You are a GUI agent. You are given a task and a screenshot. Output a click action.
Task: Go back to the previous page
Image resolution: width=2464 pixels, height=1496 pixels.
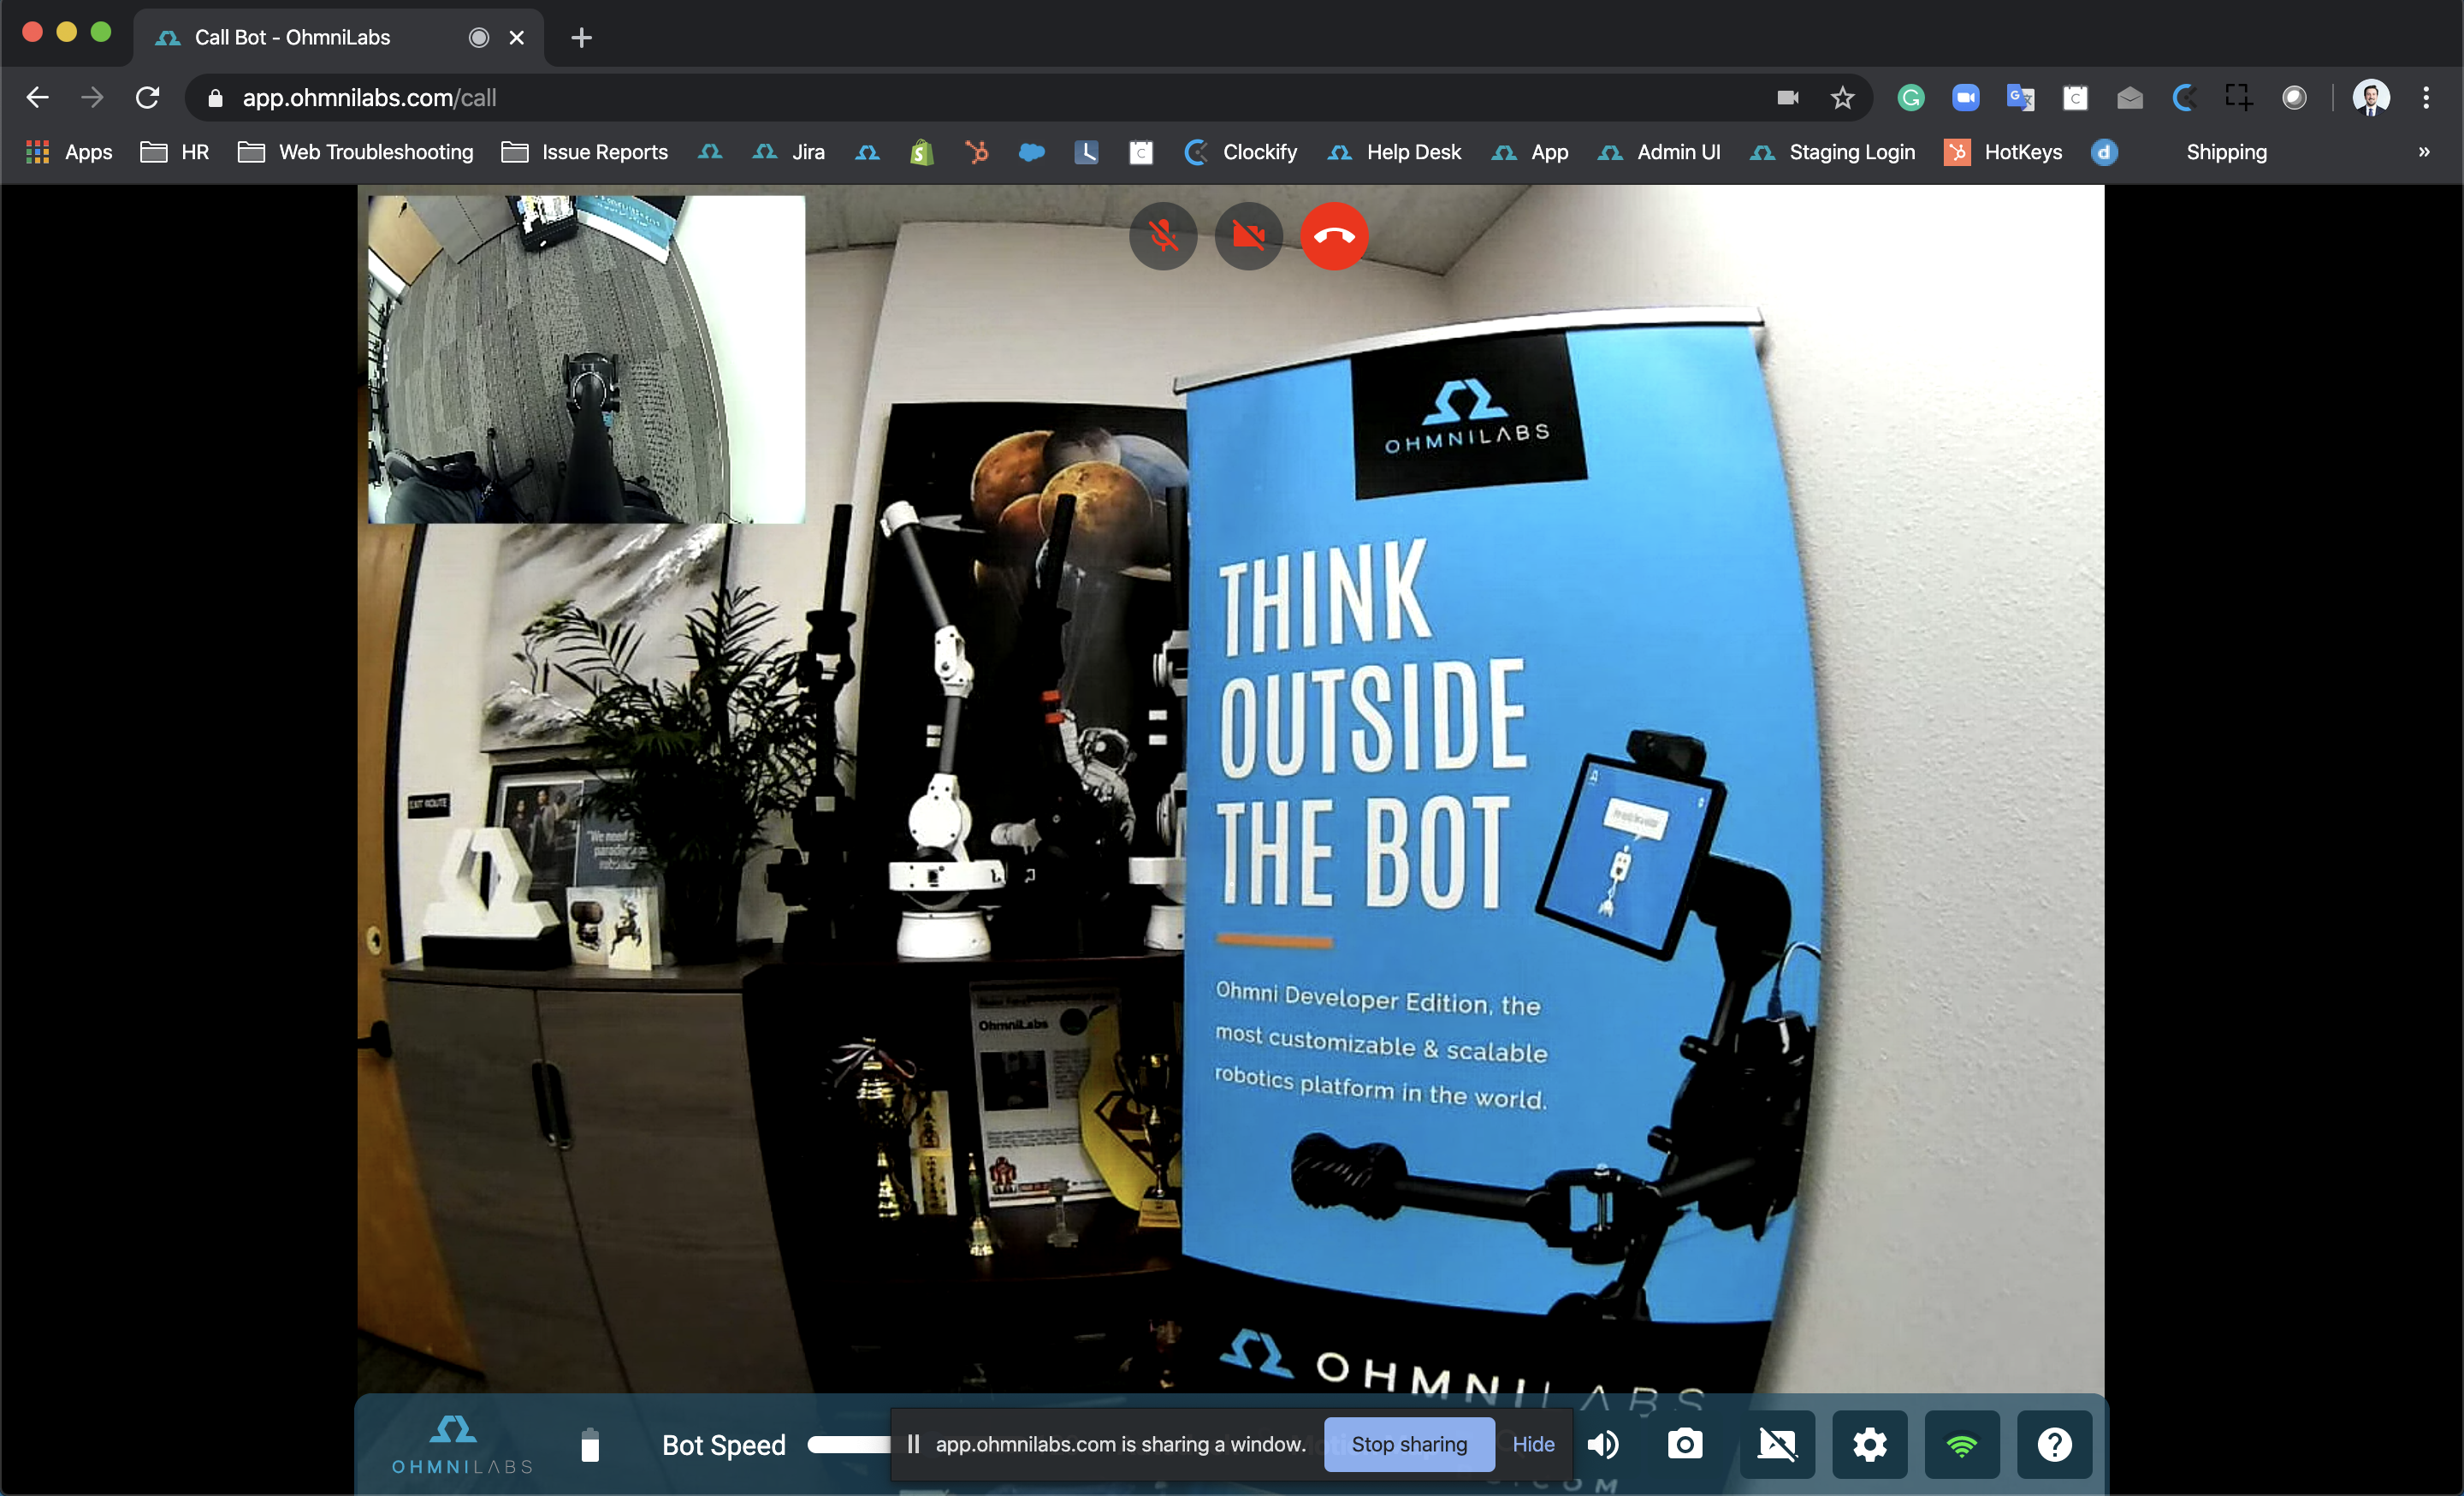38,97
